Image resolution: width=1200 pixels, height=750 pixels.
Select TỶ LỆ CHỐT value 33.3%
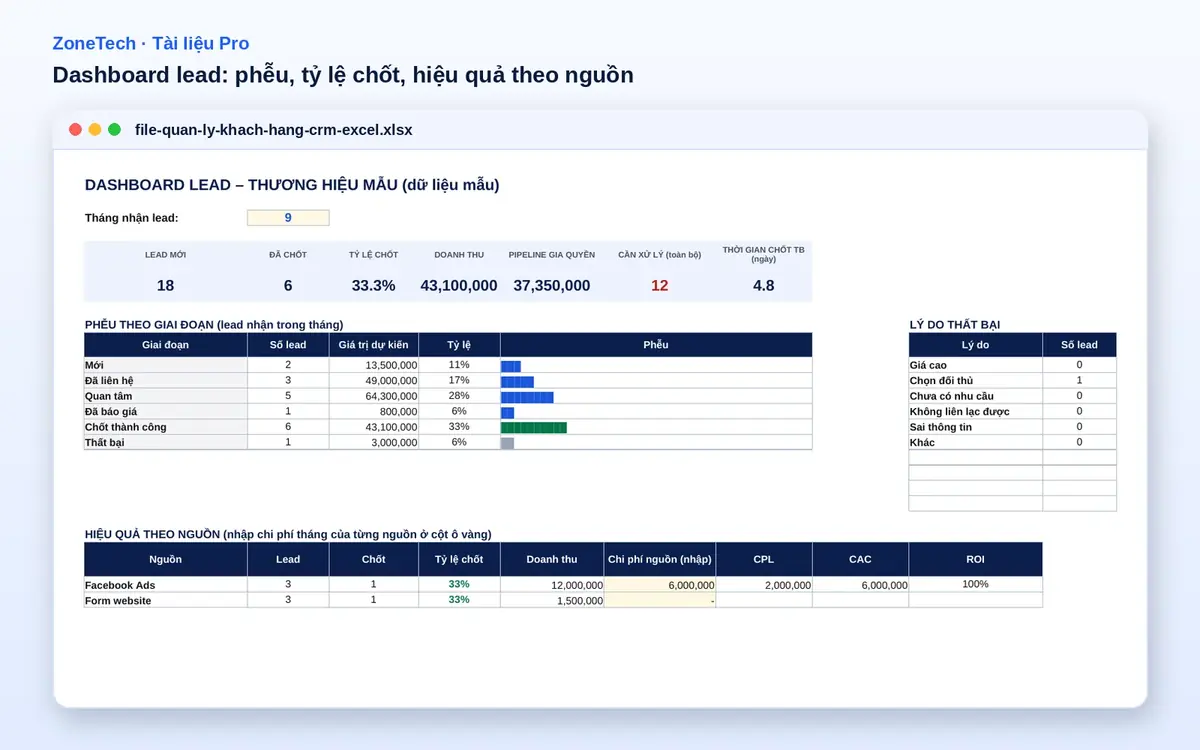click(373, 285)
